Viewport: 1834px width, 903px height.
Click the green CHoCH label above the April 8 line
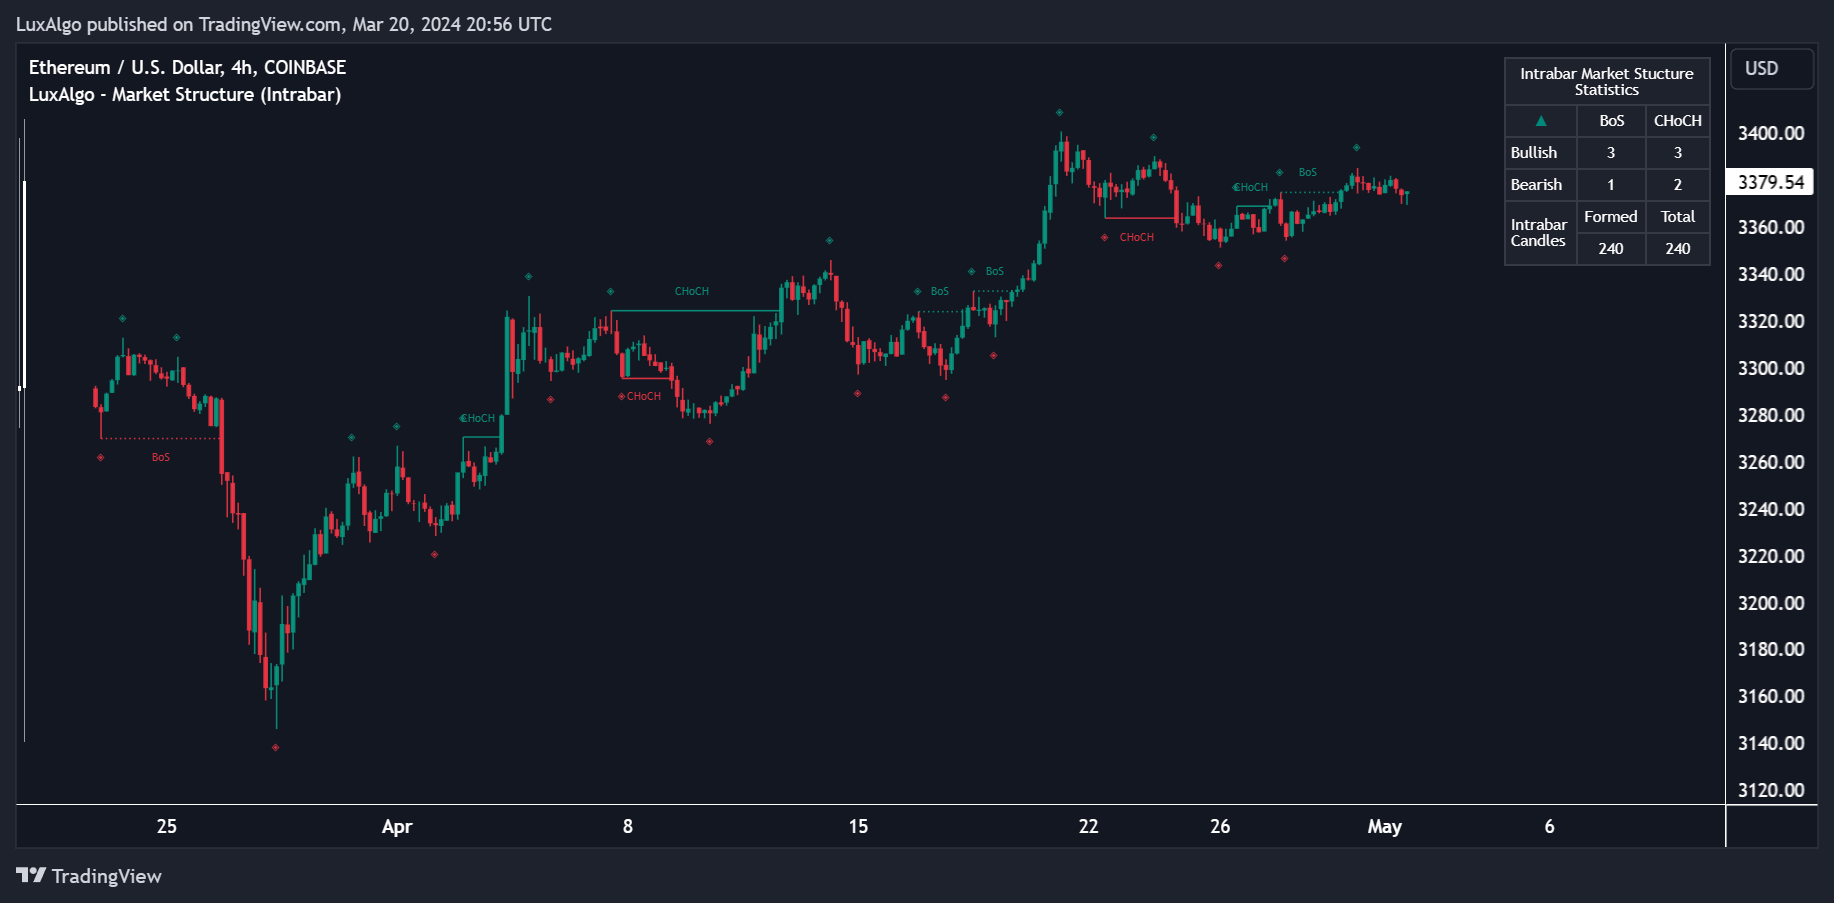(x=691, y=292)
